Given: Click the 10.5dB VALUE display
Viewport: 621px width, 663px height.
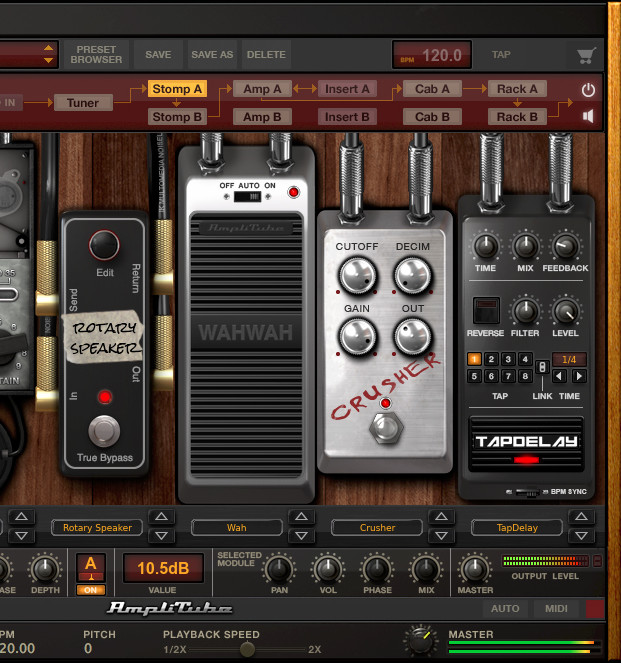Looking at the screenshot, I should [163, 568].
